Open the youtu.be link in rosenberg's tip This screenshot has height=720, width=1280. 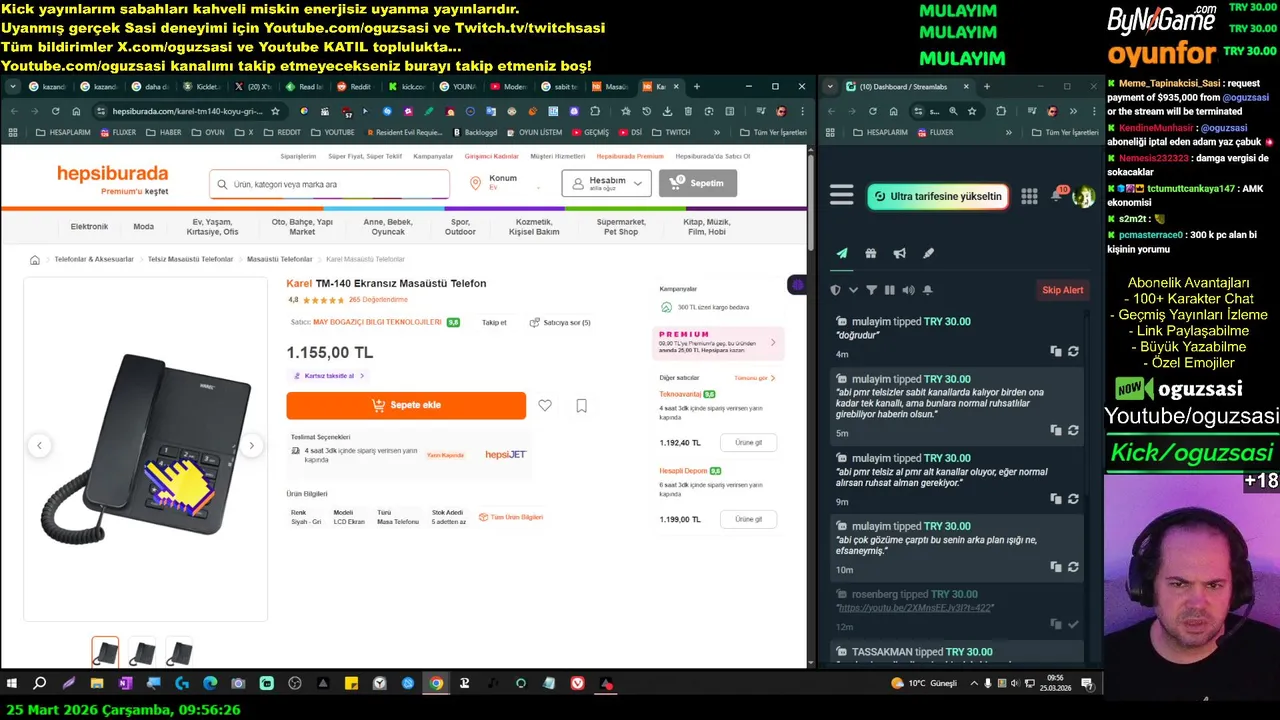pos(915,608)
